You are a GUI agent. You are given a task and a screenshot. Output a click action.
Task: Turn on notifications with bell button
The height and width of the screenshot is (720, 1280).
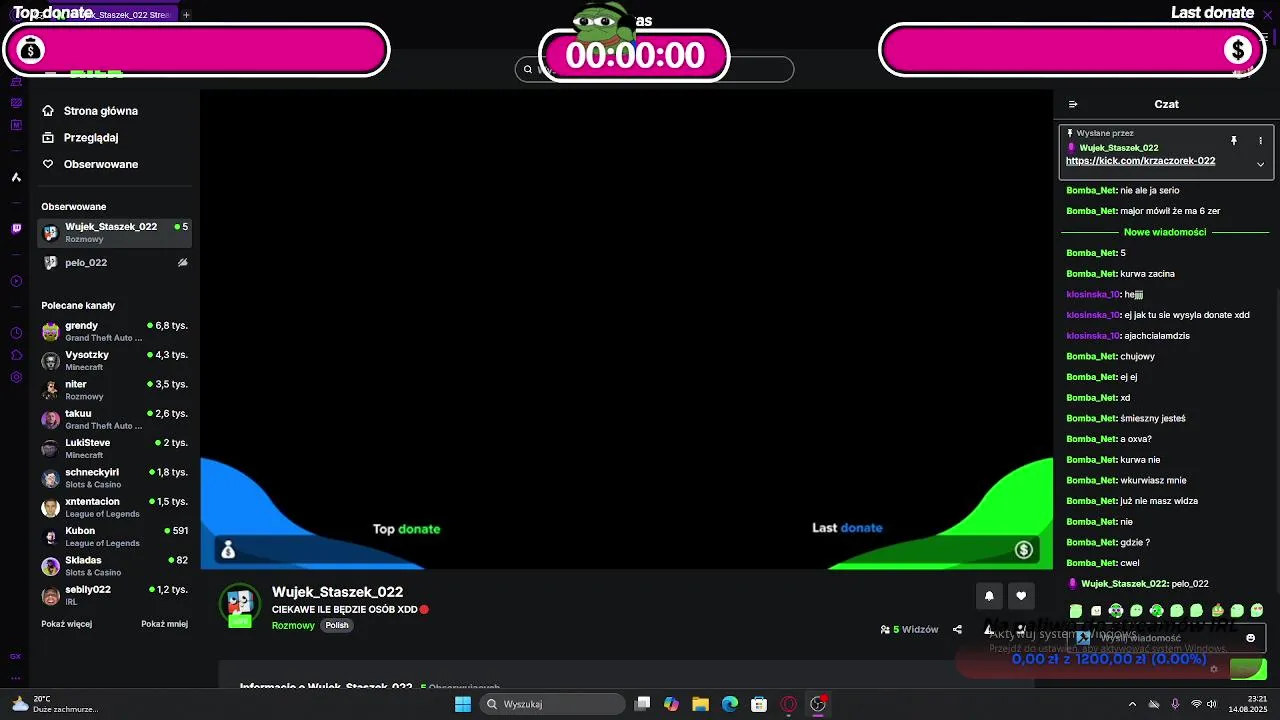989,596
